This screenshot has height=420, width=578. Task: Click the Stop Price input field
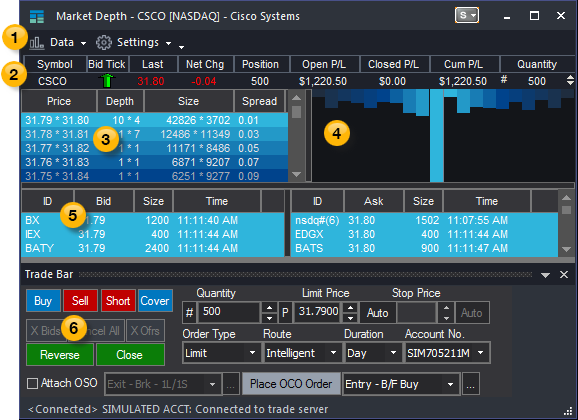point(417,312)
